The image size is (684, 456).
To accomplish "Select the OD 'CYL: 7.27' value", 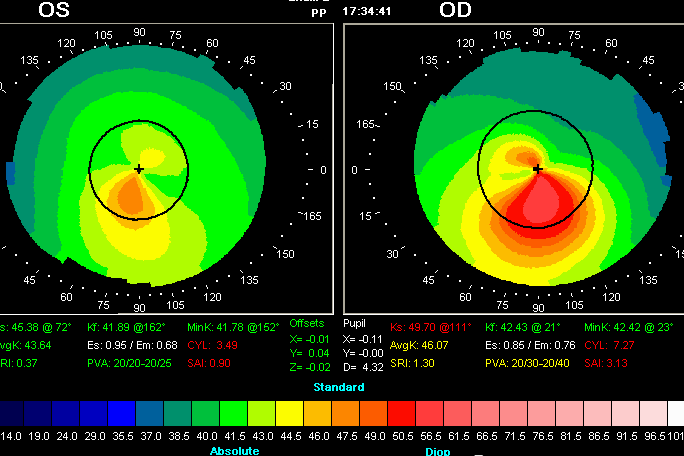I will [609, 345].
